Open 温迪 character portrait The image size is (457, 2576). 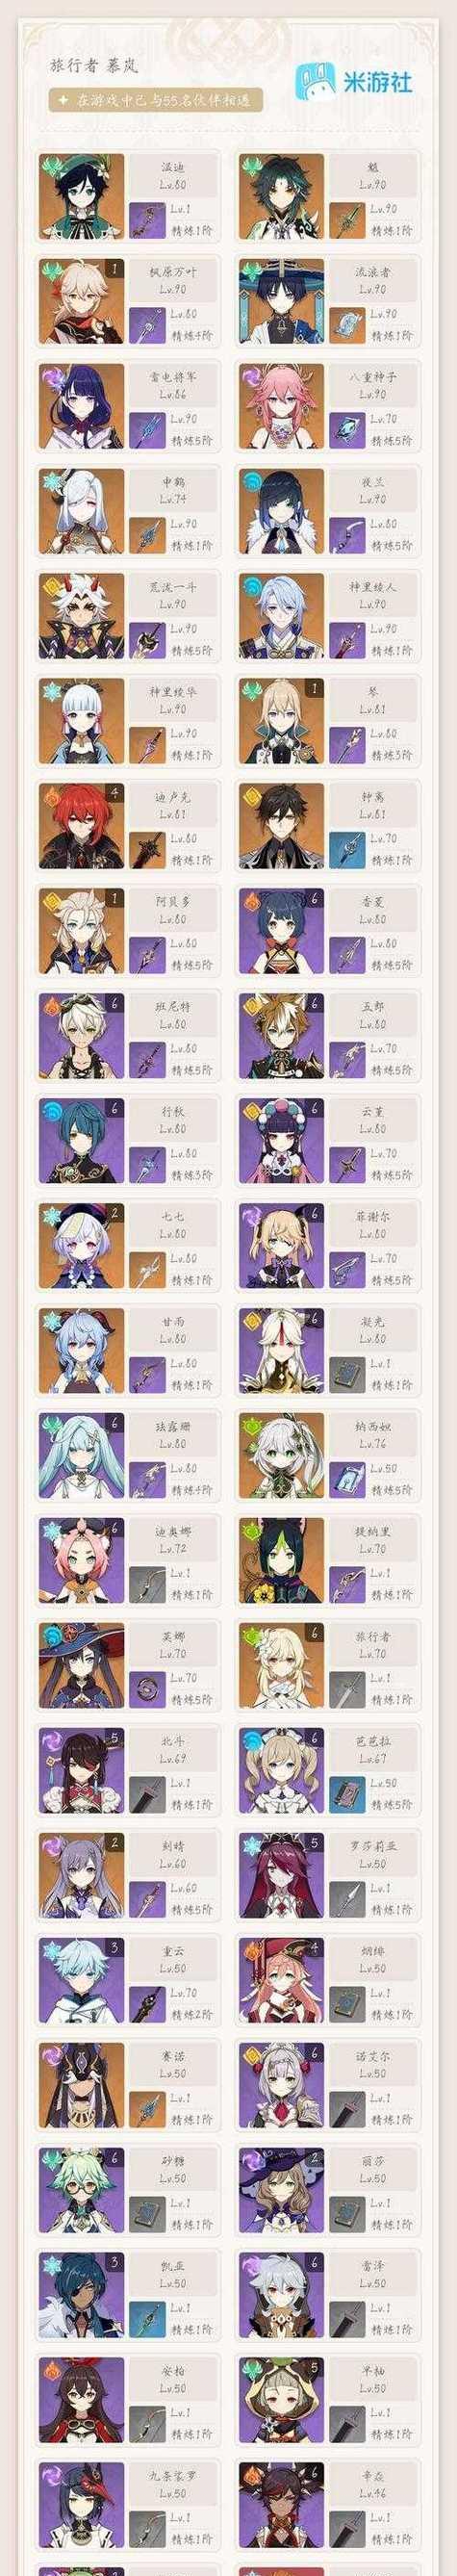click(x=82, y=196)
